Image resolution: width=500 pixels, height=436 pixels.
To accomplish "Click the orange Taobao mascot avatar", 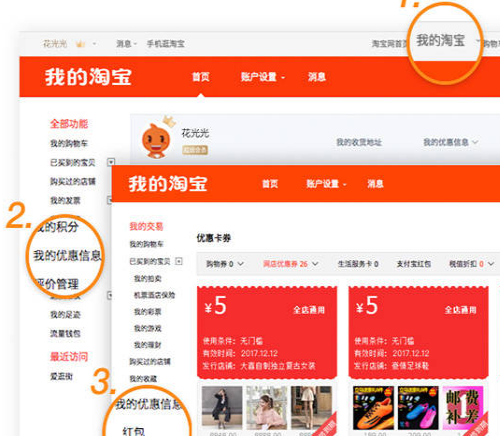I will click(156, 141).
